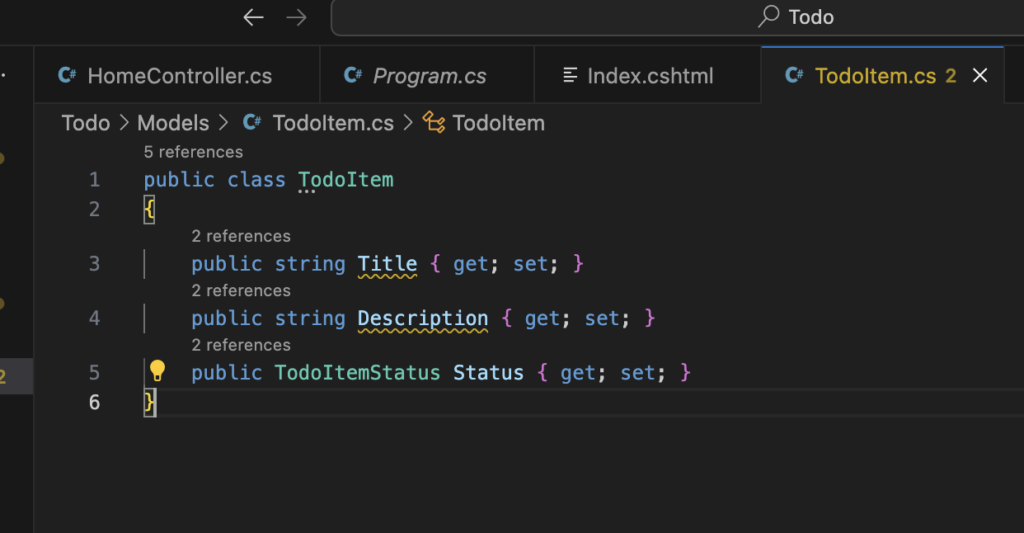The width and height of the screenshot is (1024, 533).
Task: Open the Models breadcrumb folder
Action: click(x=173, y=123)
